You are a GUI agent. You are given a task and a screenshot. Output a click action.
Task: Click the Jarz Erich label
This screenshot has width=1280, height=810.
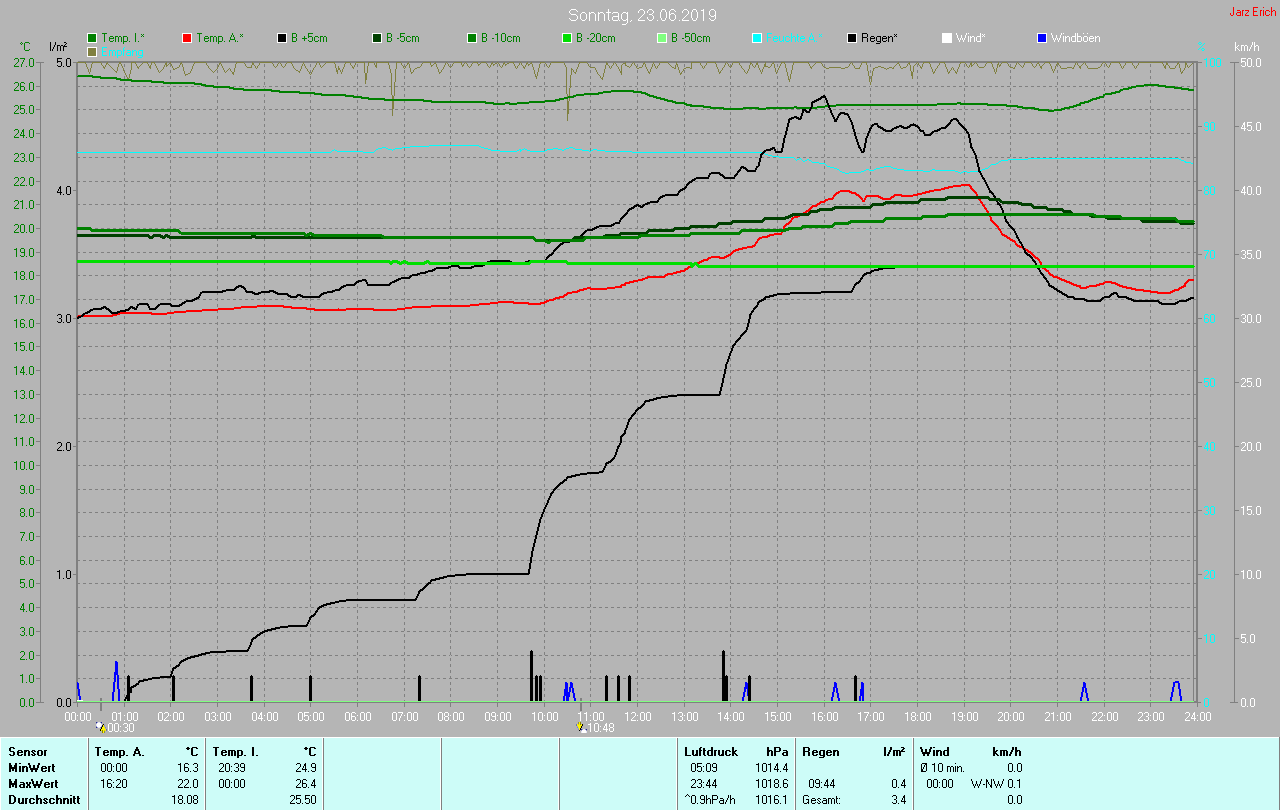[1252, 12]
